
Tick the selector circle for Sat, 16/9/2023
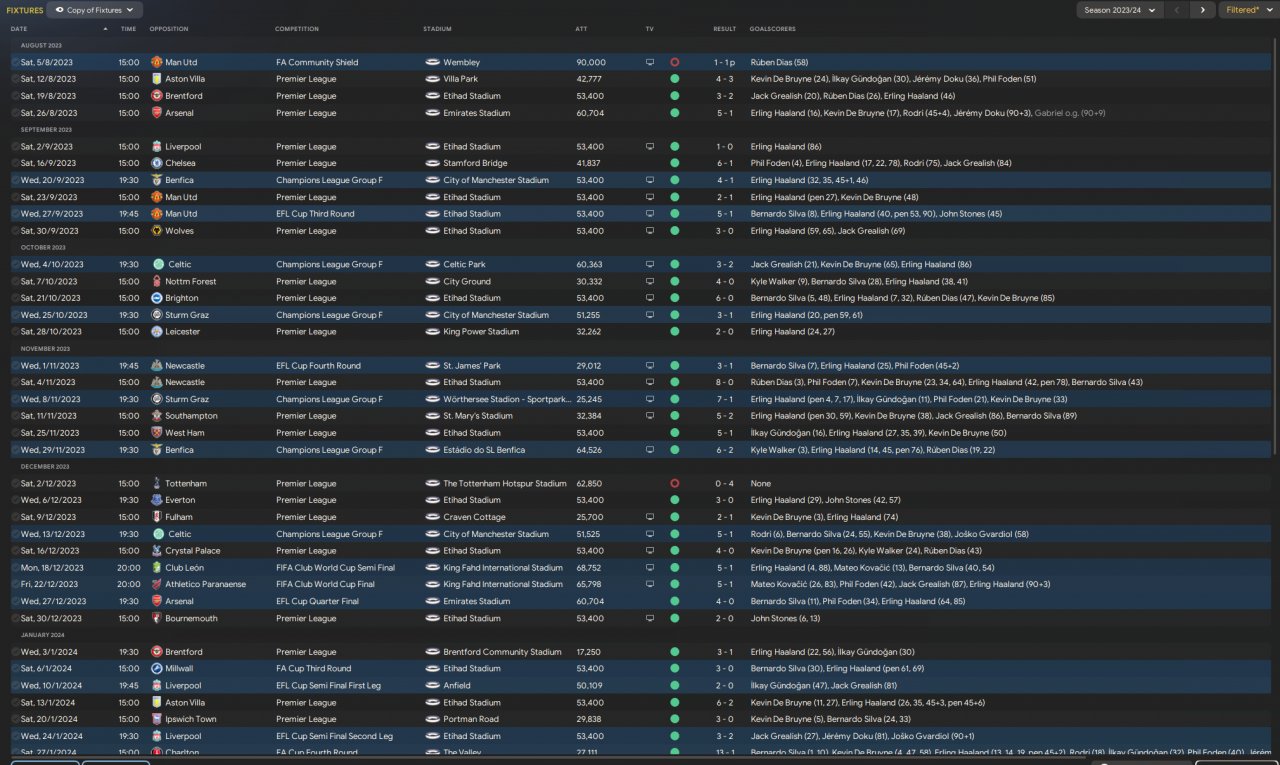click(x=15, y=163)
